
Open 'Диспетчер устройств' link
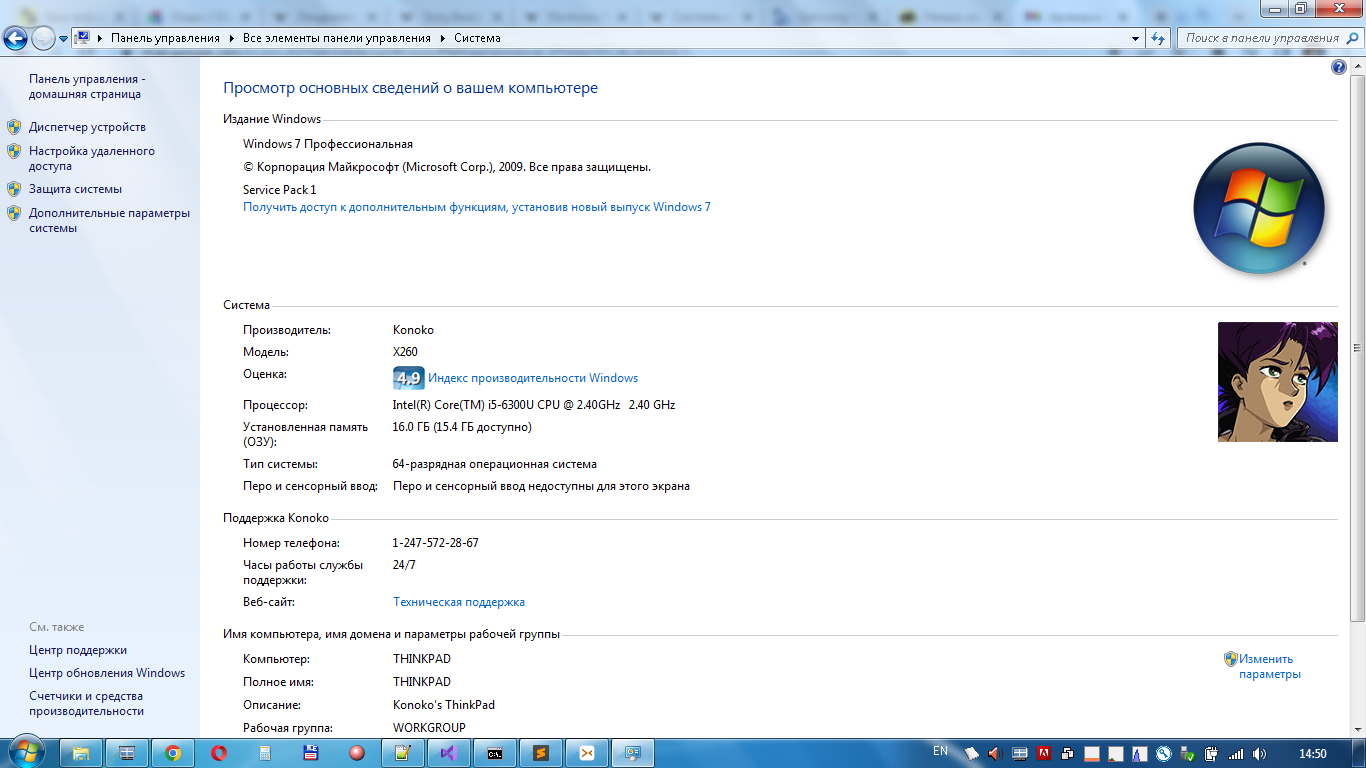point(87,127)
